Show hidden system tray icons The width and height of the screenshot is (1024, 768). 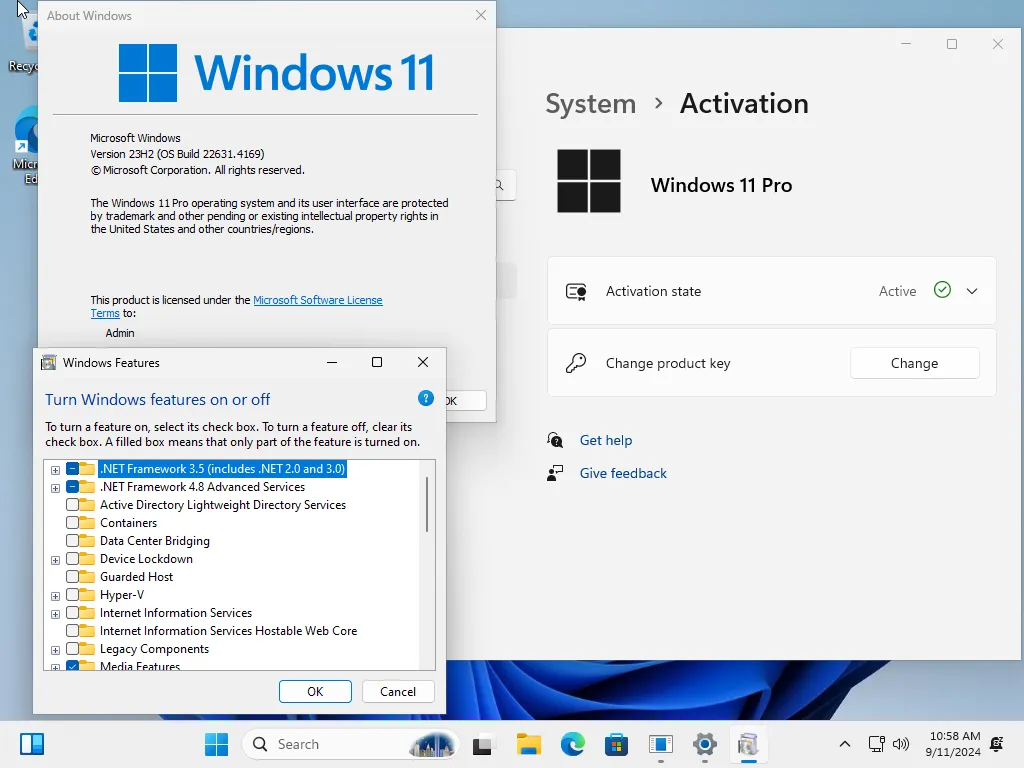[x=844, y=744]
